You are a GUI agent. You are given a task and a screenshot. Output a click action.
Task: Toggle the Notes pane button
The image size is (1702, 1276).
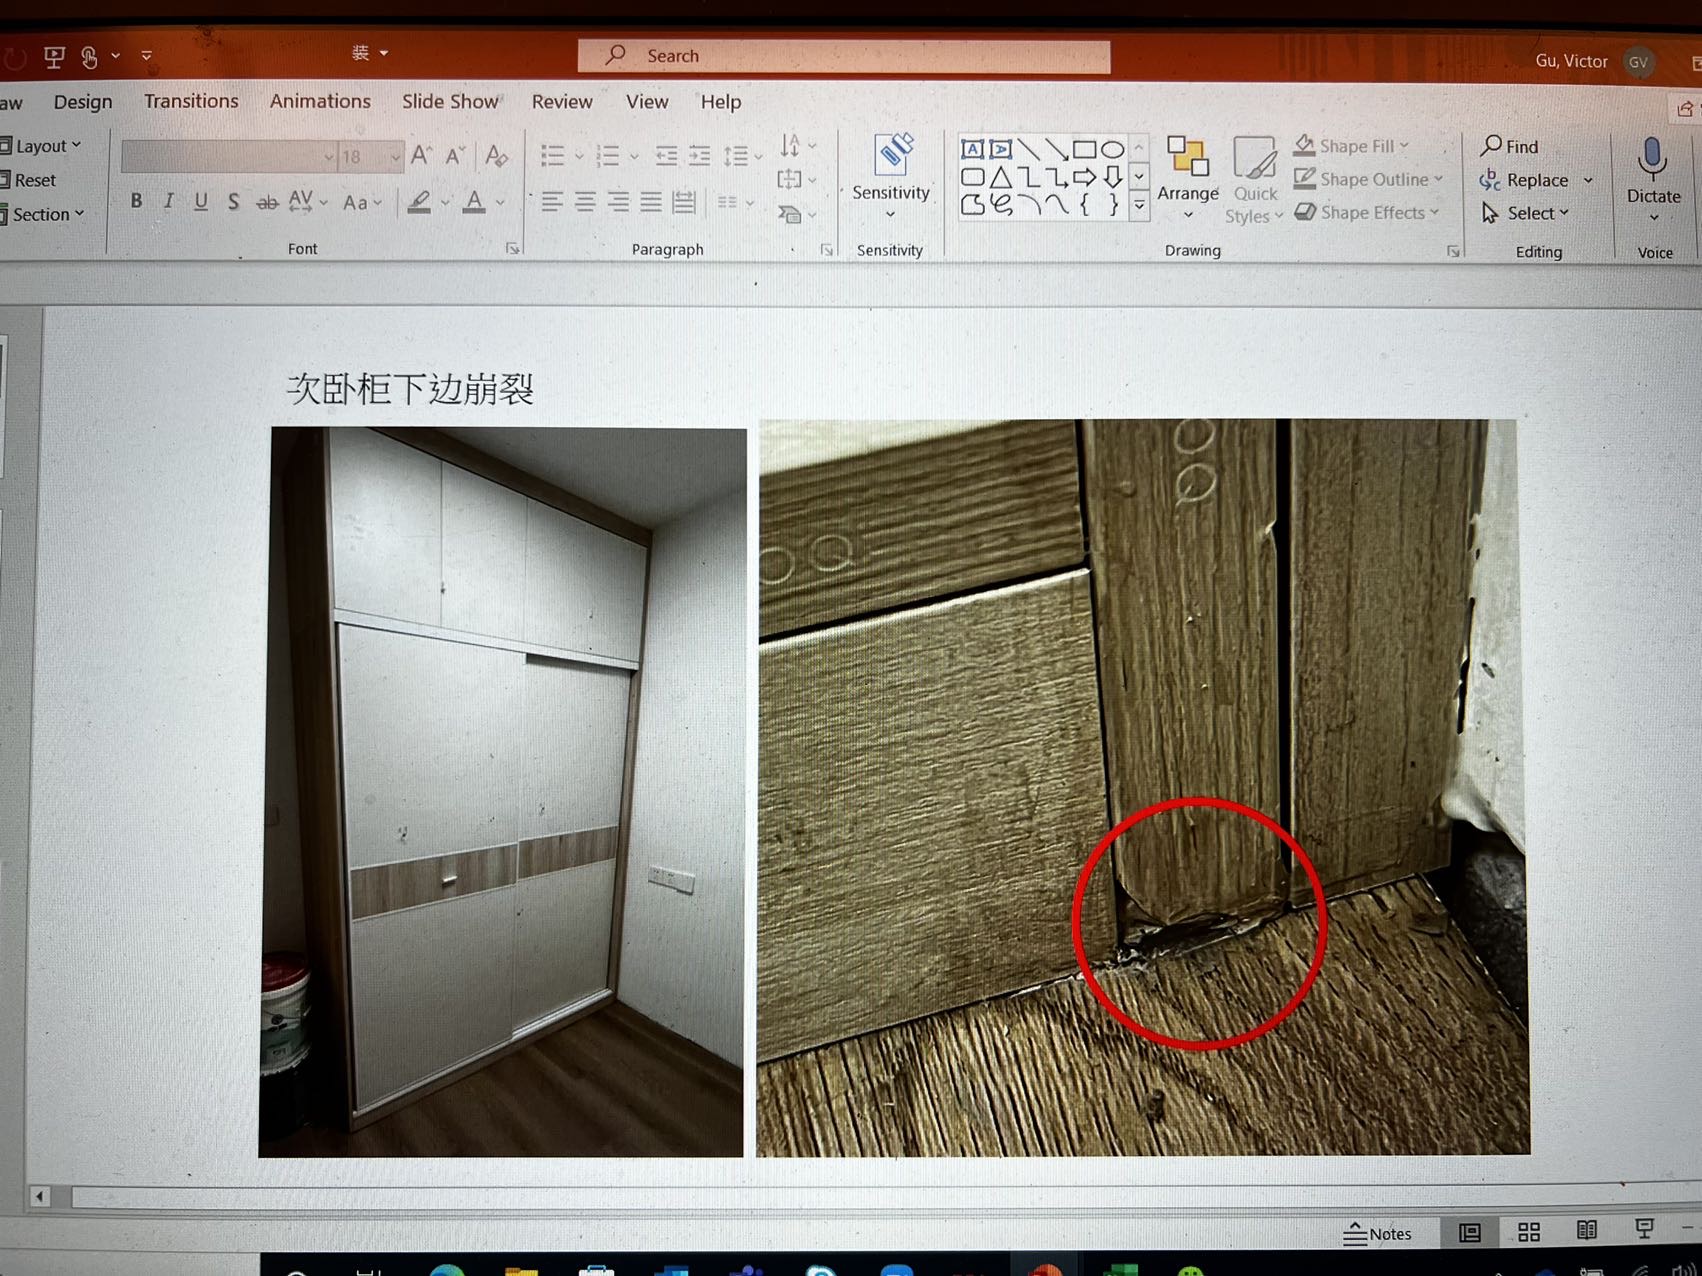click(1377, 1233)
